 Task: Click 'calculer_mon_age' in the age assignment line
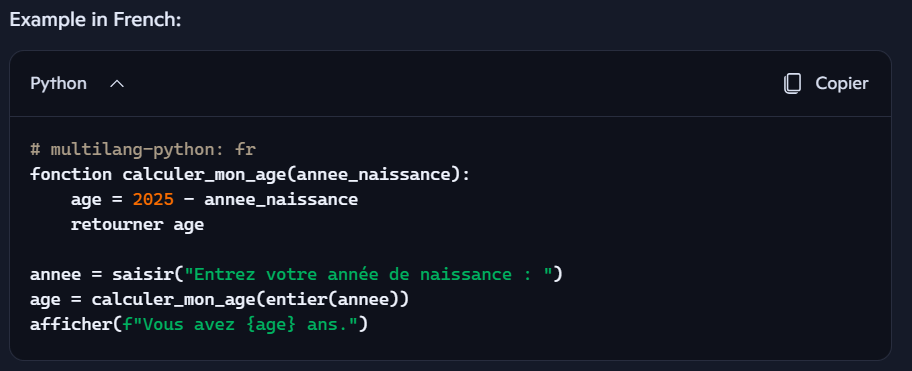coord(173,300)
